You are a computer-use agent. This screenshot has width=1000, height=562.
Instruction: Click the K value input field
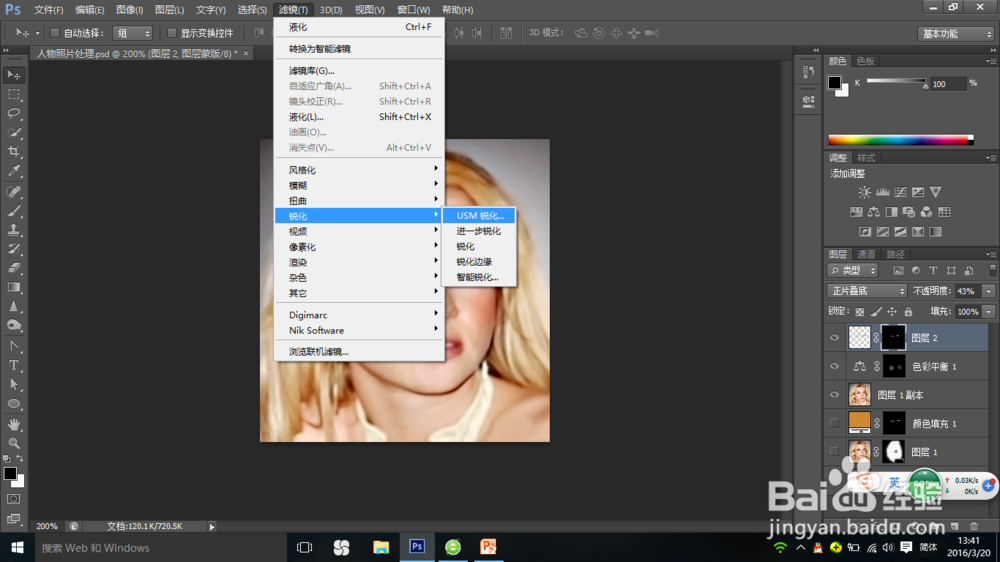[948, 84]
